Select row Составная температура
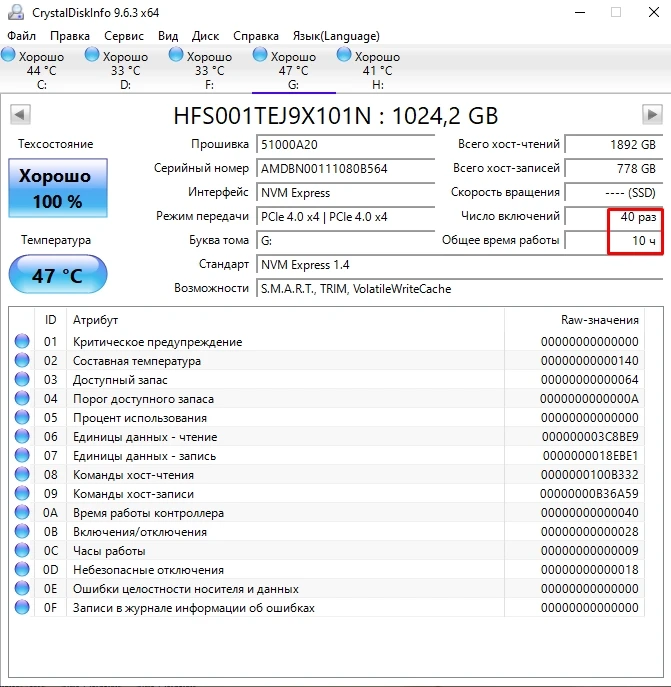 [x=327, y=360]
